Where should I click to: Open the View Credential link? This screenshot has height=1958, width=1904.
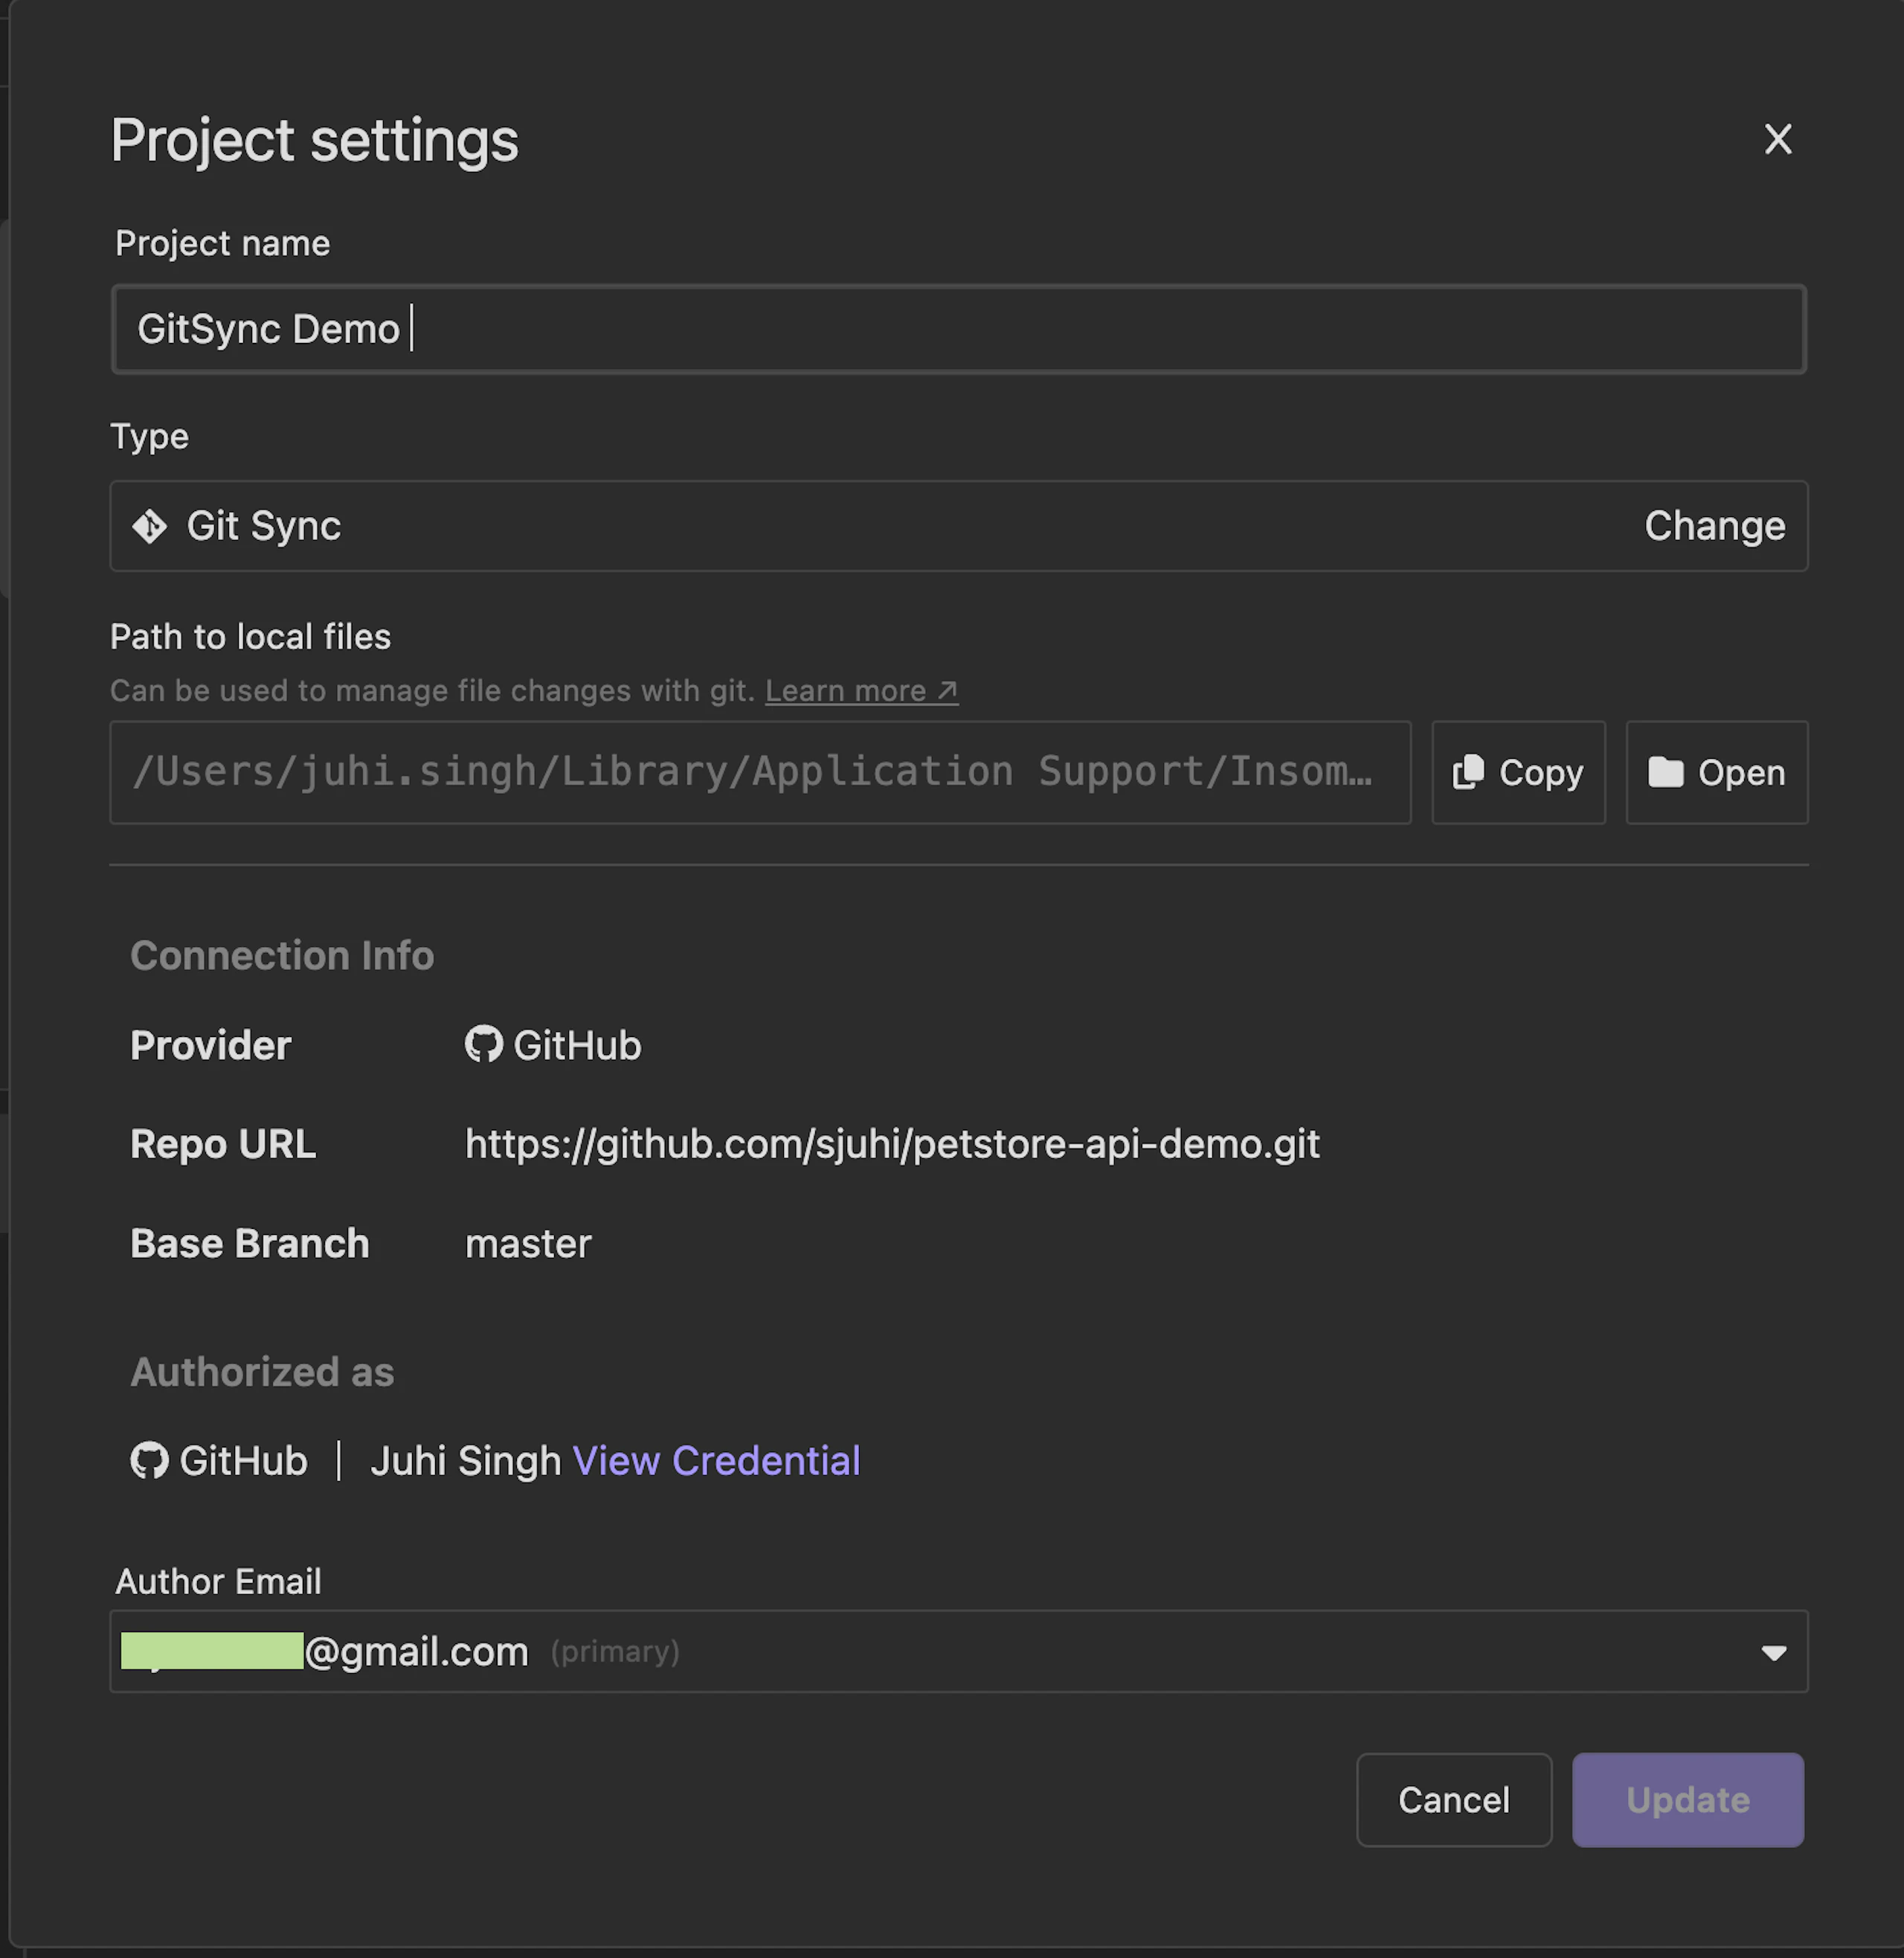tap(716, 1461)
